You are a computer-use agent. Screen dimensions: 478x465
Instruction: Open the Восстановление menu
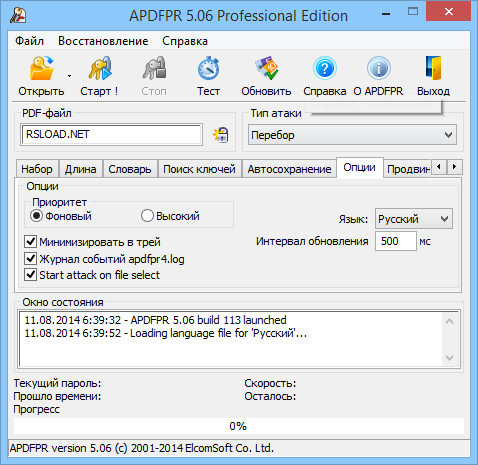pos(103,41)
